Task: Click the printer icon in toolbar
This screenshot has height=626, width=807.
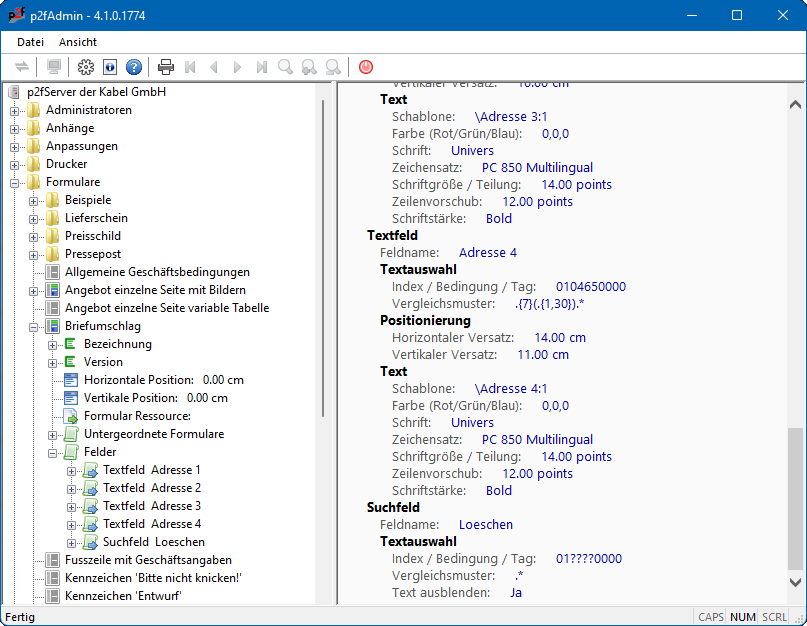Action: (x=166, y=67)
